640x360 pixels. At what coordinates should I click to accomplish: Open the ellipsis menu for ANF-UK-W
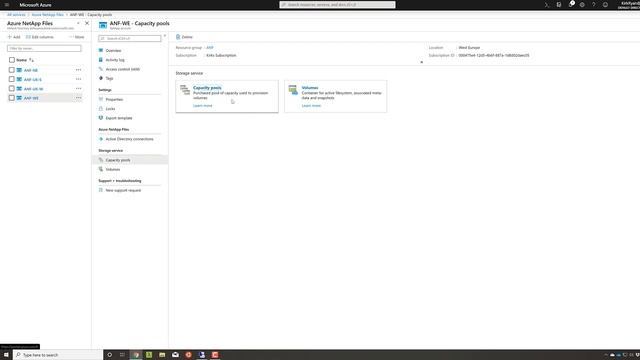(78, 89)
